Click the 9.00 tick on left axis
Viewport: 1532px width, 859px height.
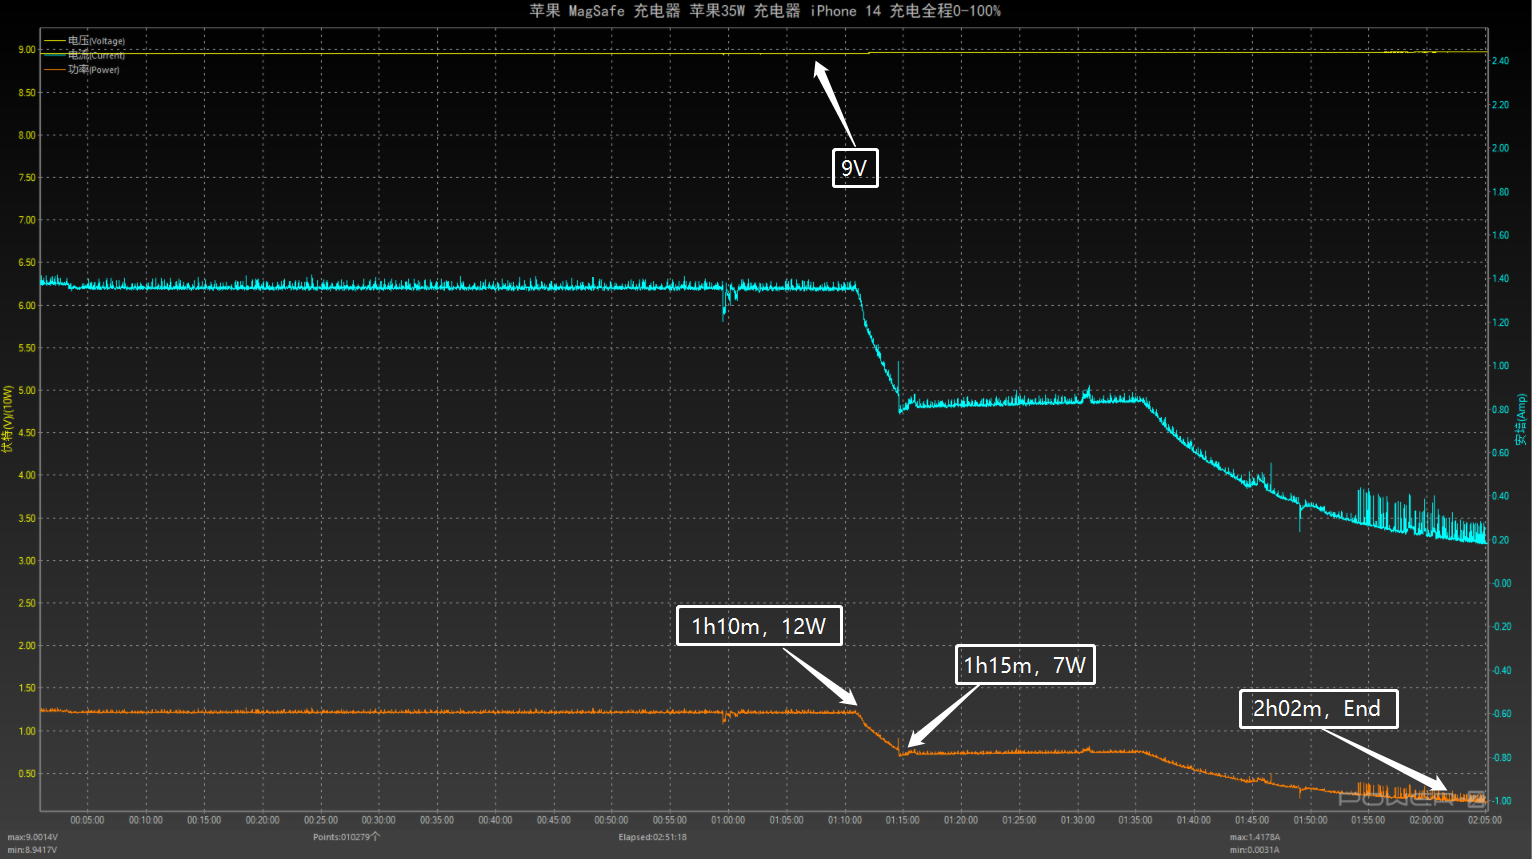click(x=27, y=49)
